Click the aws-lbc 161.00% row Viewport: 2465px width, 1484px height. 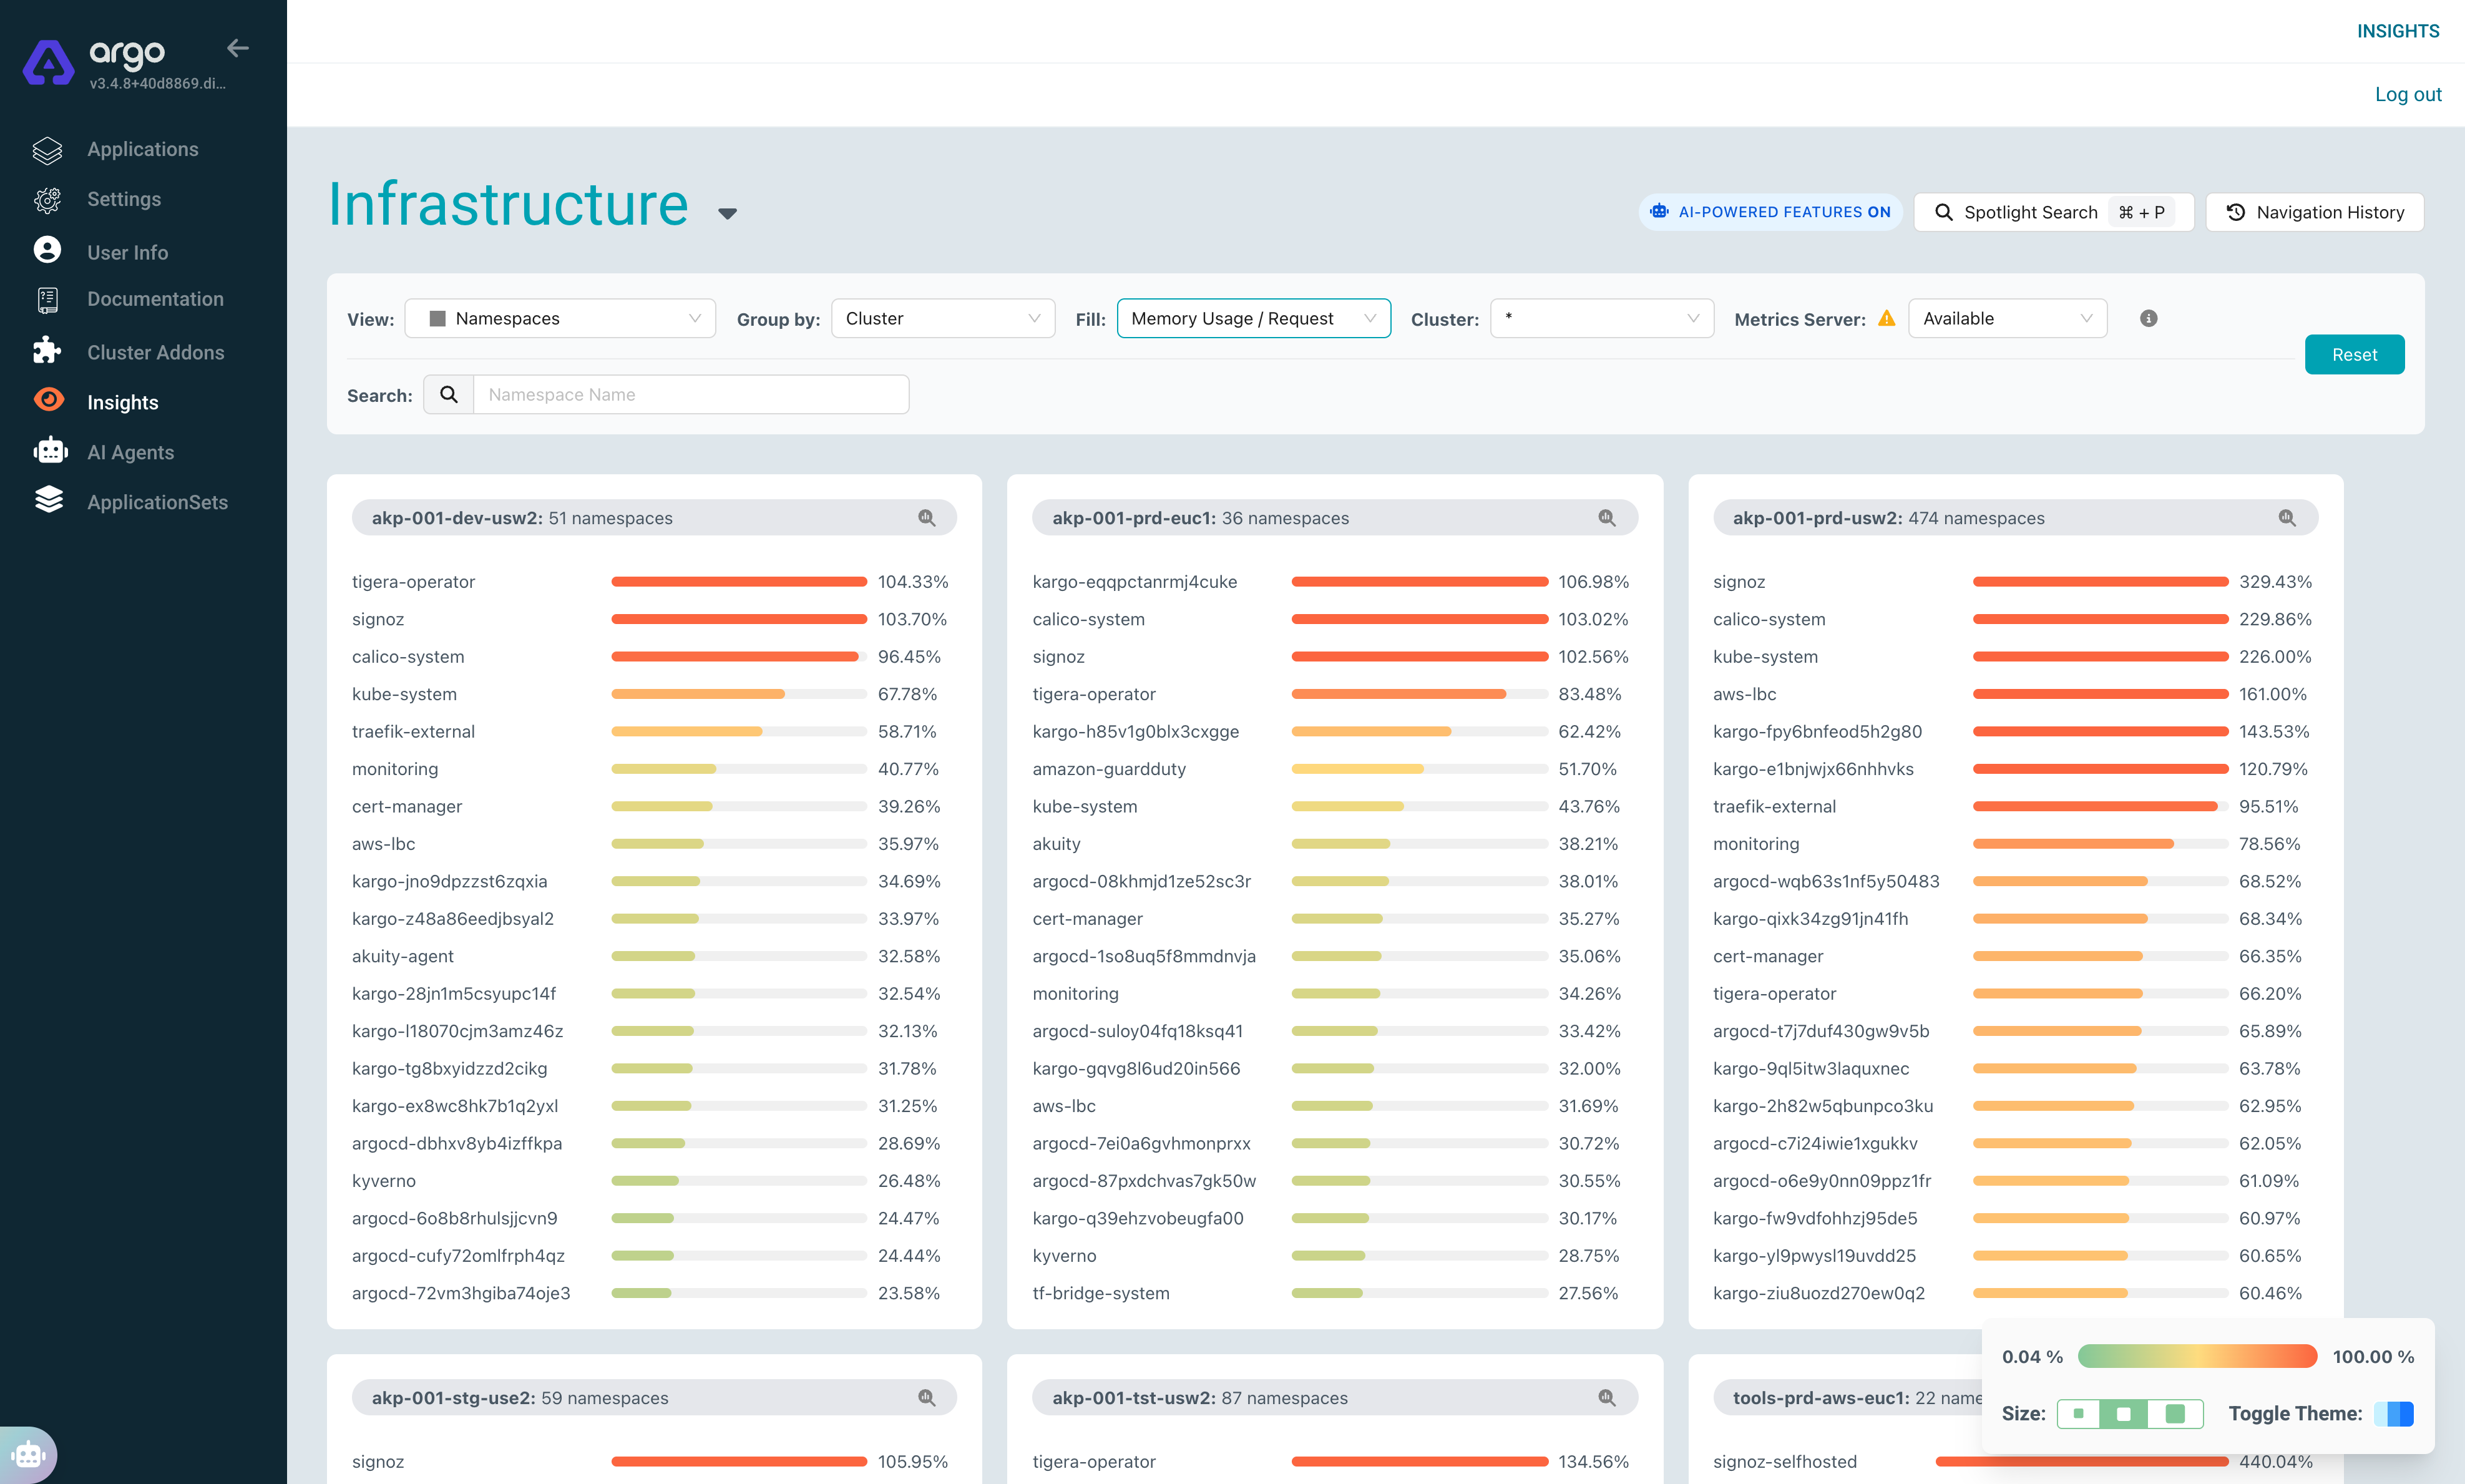(x=2015, y=694)
